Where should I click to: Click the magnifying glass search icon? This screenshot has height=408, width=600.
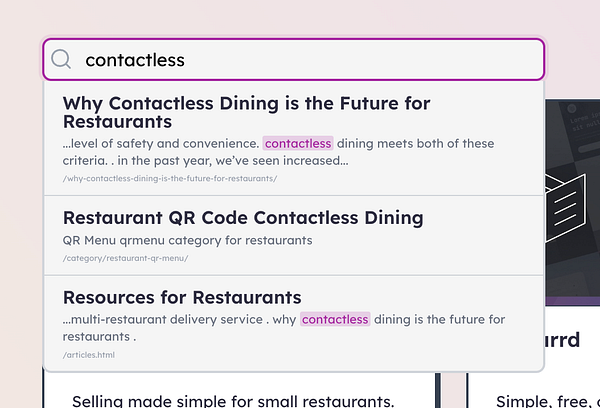coord(61,60)
